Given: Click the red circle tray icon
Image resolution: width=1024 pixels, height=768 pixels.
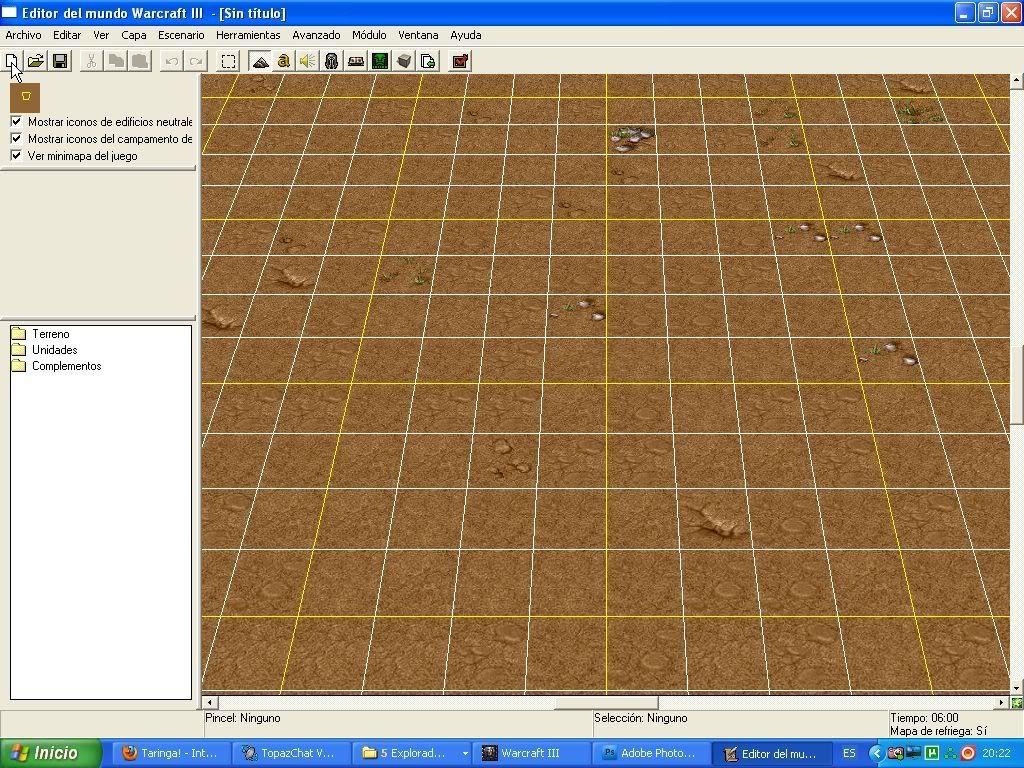Looking at the screenshot, I should (x=968, y=753).
